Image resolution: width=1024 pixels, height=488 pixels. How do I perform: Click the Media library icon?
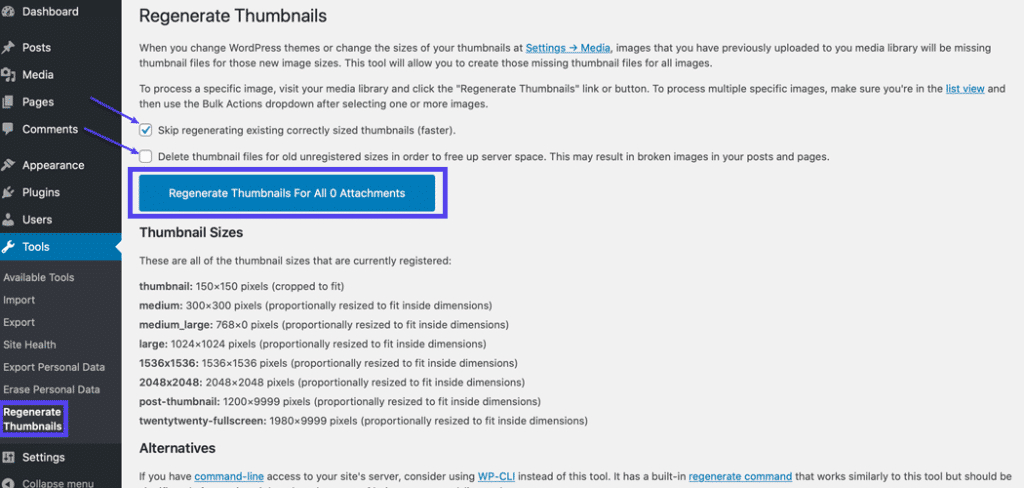point(8,74)
